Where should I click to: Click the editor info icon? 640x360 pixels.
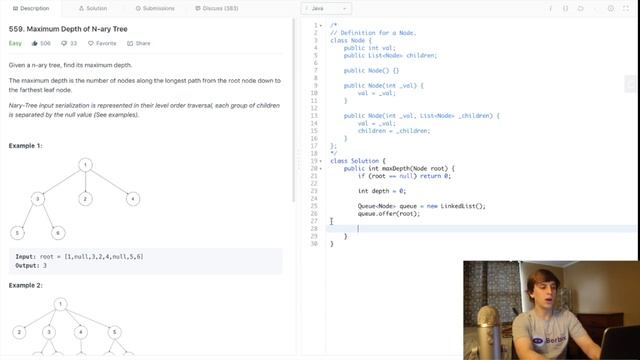[x=550, y=8]
